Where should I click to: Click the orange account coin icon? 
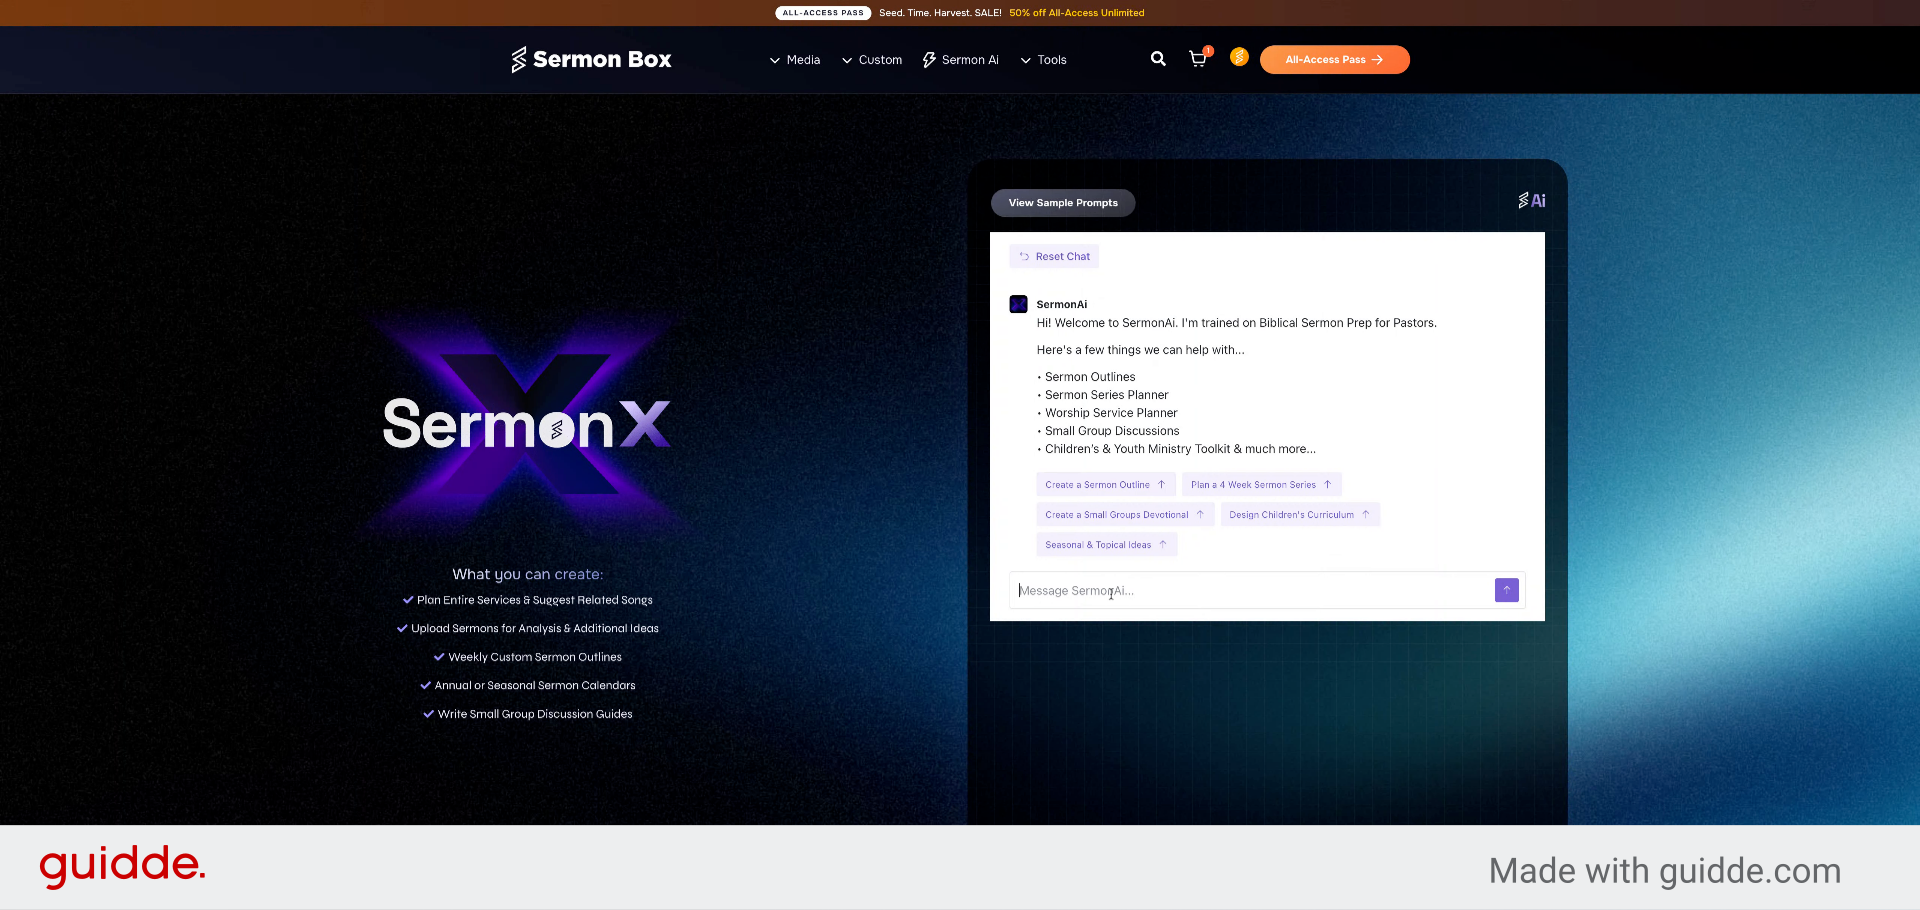point(1239,57)
